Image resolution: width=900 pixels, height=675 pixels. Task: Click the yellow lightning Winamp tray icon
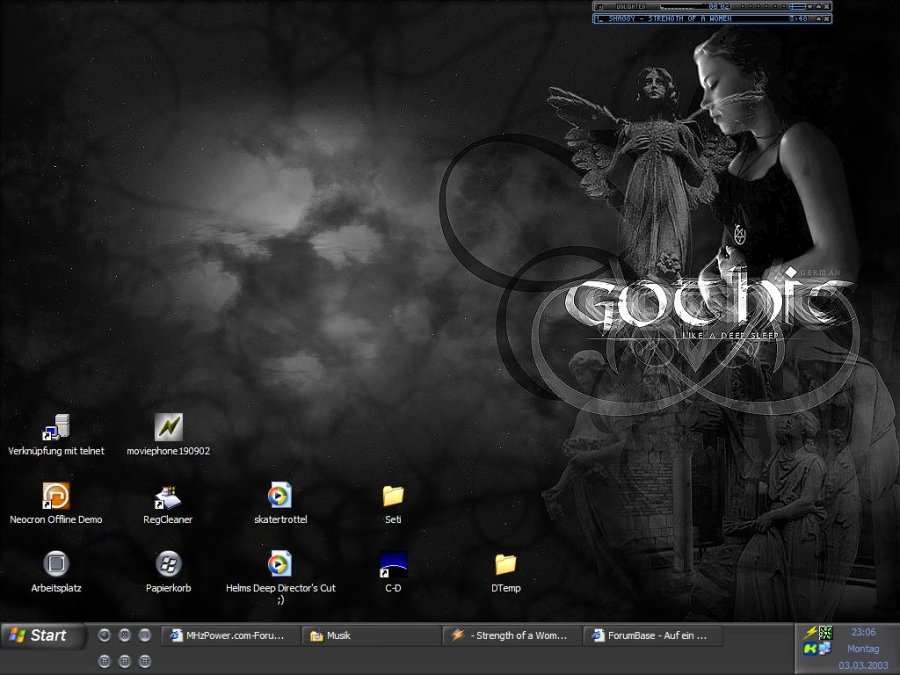pyautogui.click(x=810, y=633)
